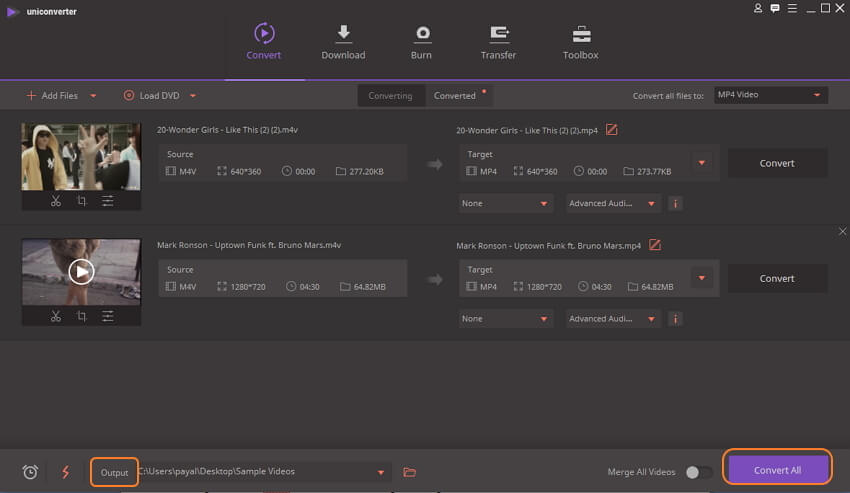Open effects adjust icon under Wonder Girls thumbnail
Image resolution: width=850 pixels, height=493 pixels.
[x=107, y=201]
